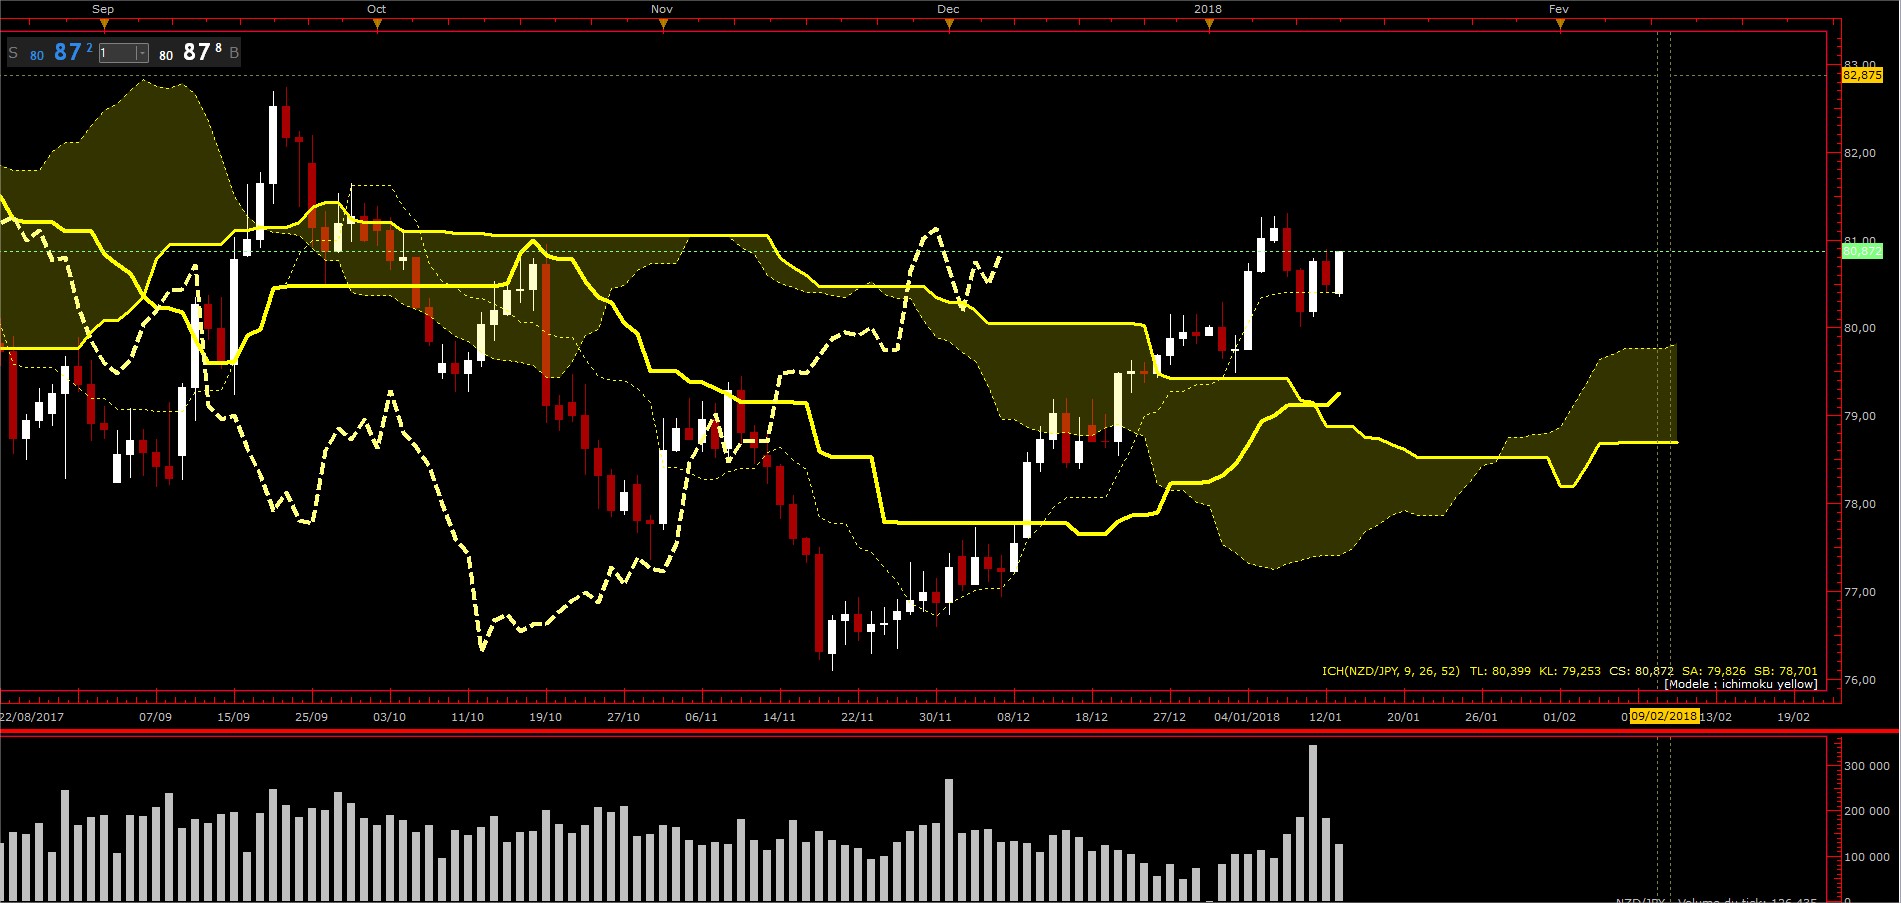Screen dimensions: 1901x903
Task: Click the 200 000 volume scale label
Action: 1867,811
